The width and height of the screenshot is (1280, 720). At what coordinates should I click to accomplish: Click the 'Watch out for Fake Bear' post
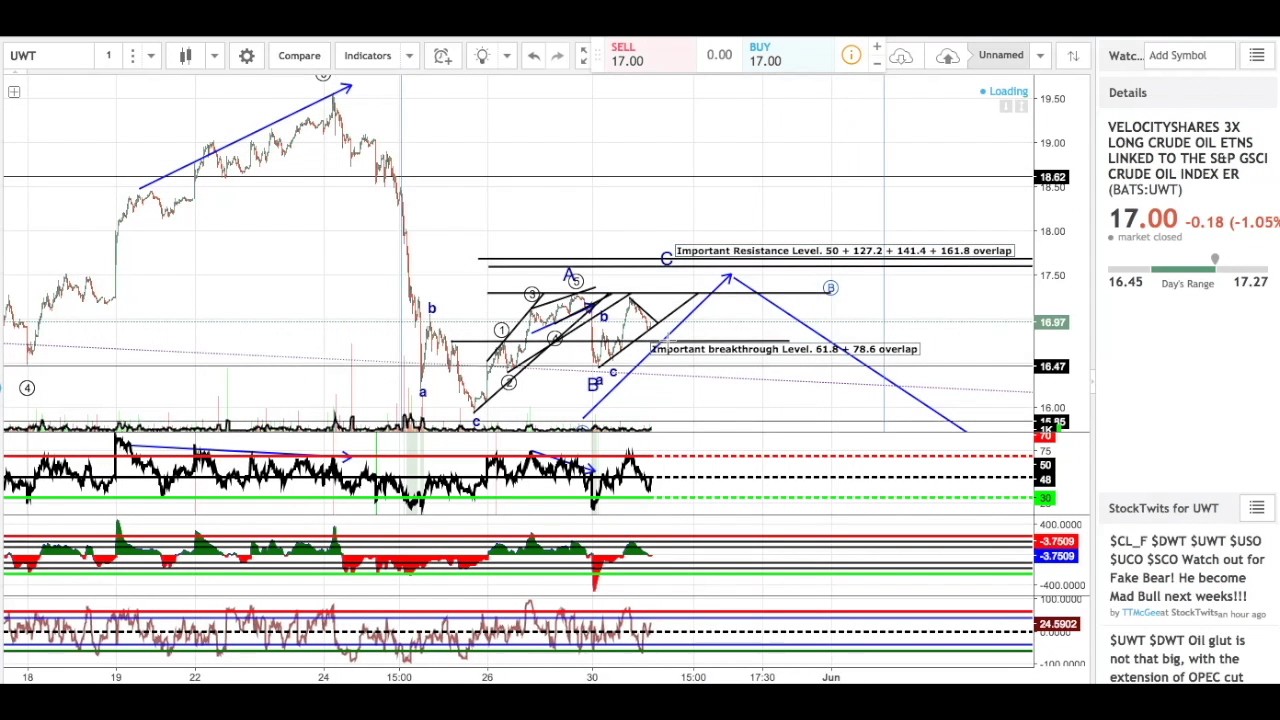tap(1187, 569)
